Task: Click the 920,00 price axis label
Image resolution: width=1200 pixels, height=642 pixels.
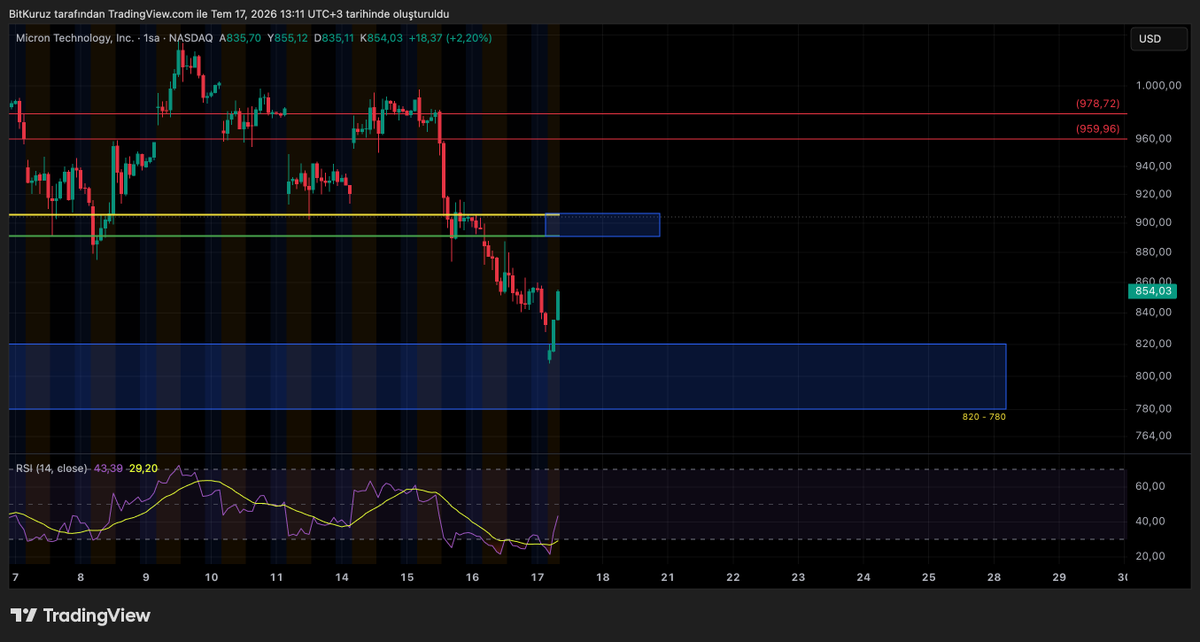Action: coord(1152,194)
